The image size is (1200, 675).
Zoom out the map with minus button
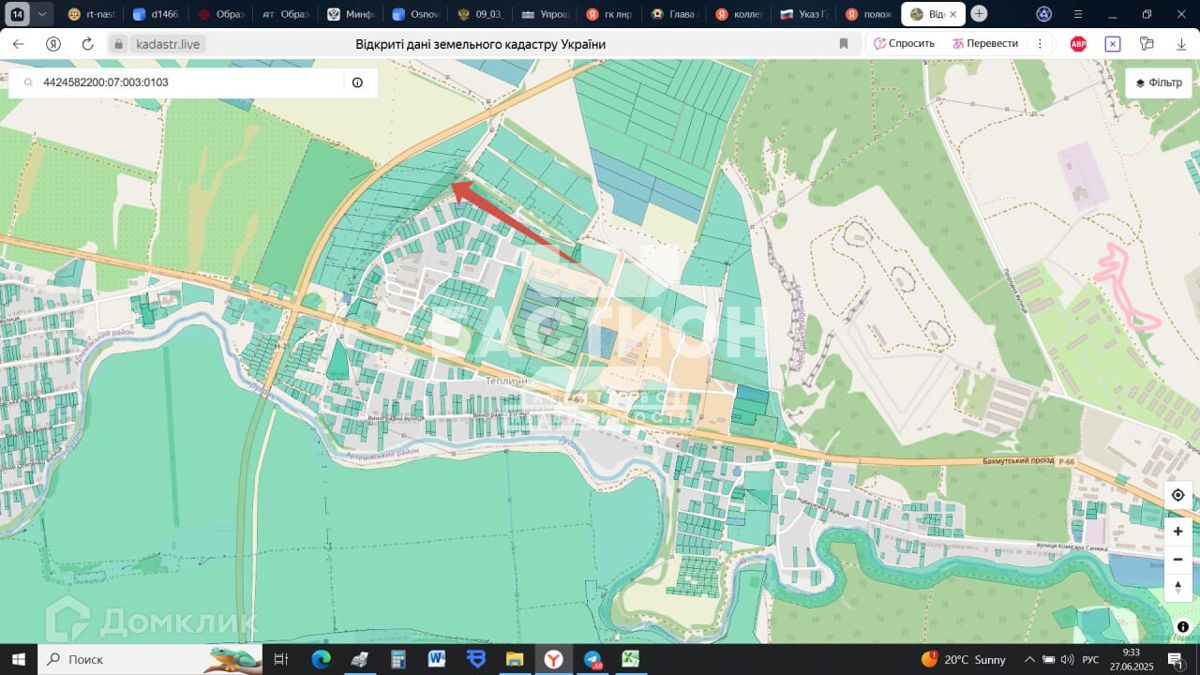(1177, 559)
